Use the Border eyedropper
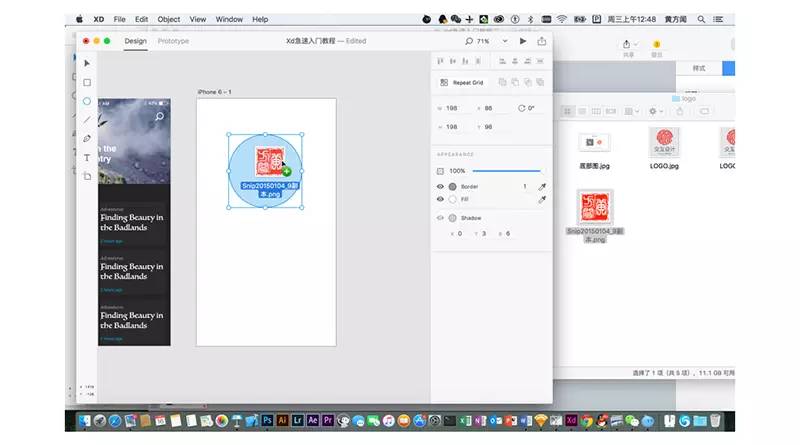800x445 pixels. pyautogui.click(x=542, y=187)
